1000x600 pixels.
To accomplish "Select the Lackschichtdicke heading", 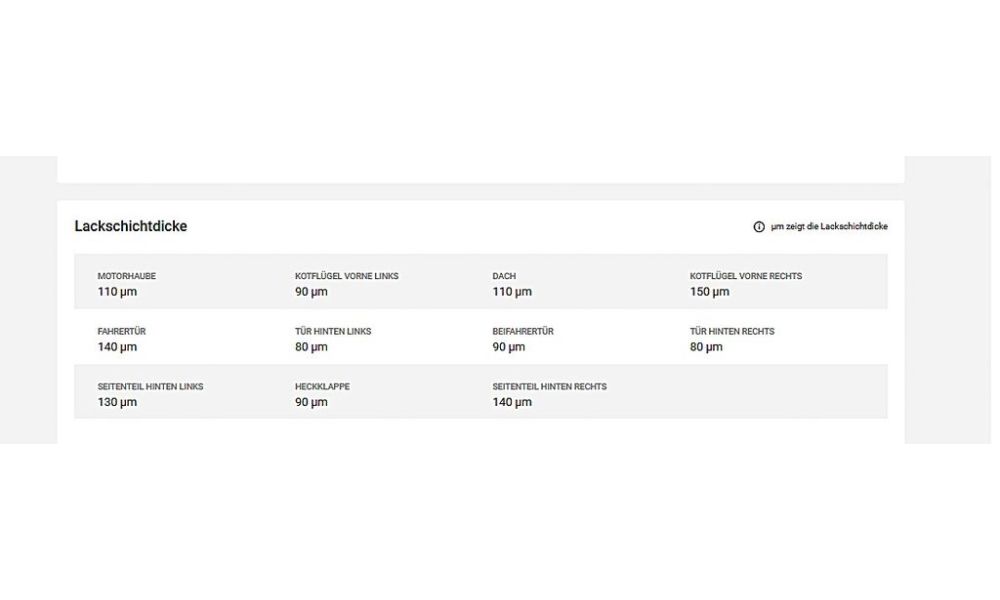I will pos(131,226).
